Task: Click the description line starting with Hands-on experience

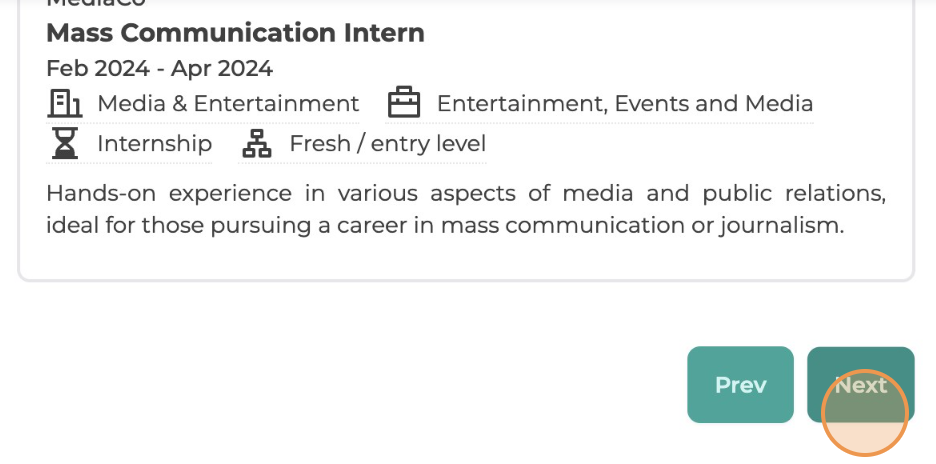Action: pyautogui.click(x=466, y=193)
